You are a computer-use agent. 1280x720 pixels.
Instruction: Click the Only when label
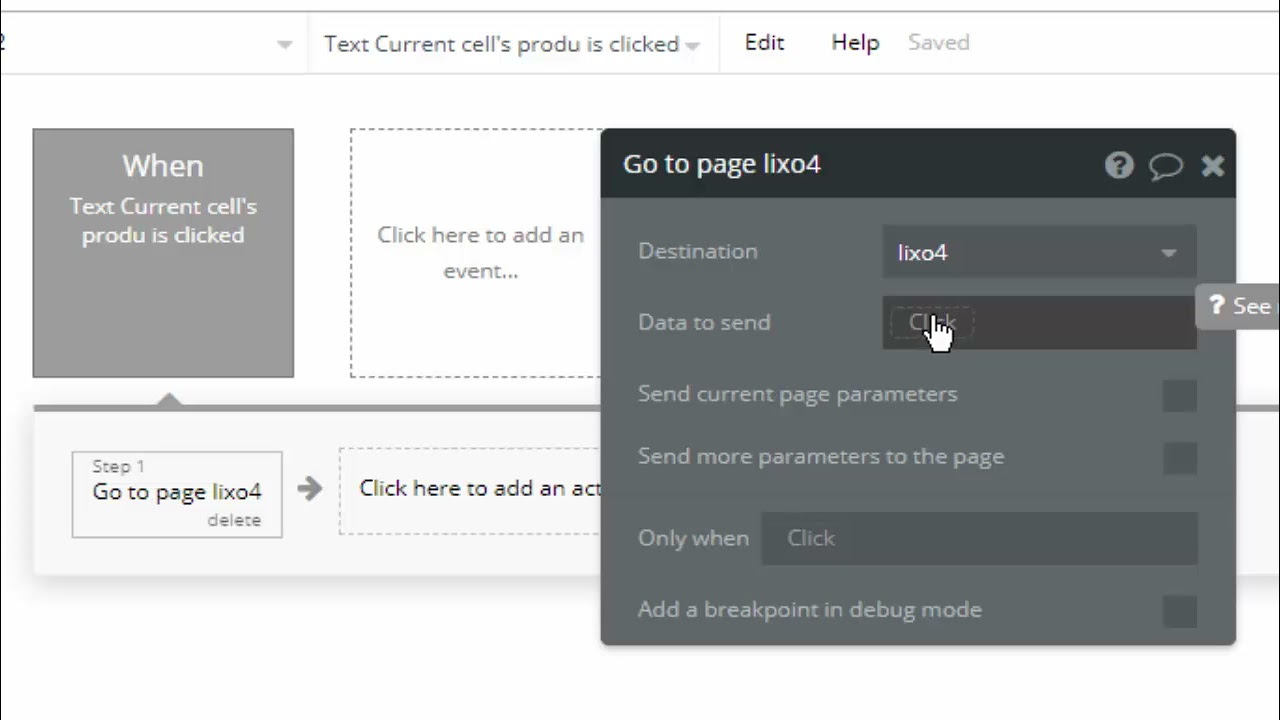(x=693, y=538)
